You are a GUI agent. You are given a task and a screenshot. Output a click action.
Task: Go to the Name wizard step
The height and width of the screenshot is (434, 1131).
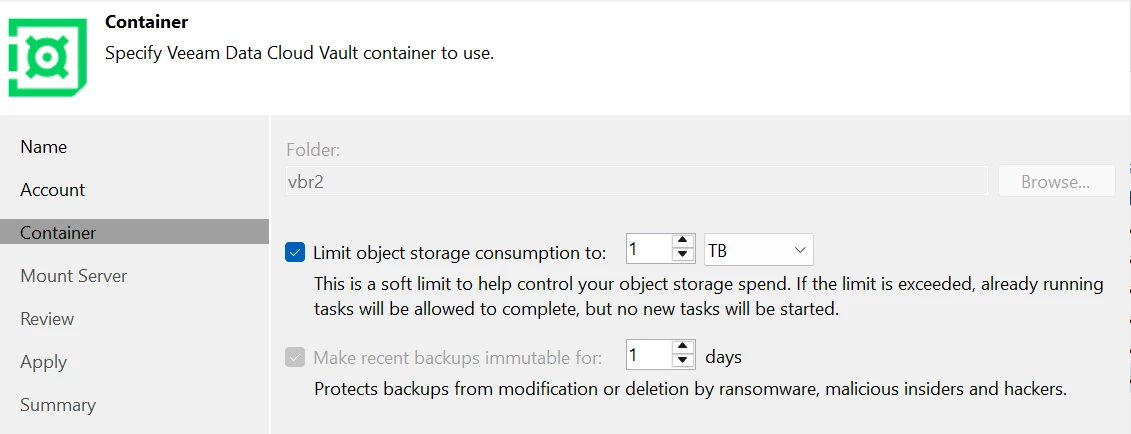[x=44, y=147]
